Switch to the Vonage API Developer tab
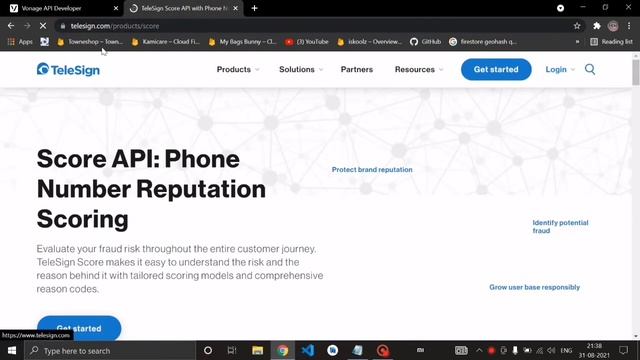The width and height of the screenshot is (640, 360). [x=61, y=8]
